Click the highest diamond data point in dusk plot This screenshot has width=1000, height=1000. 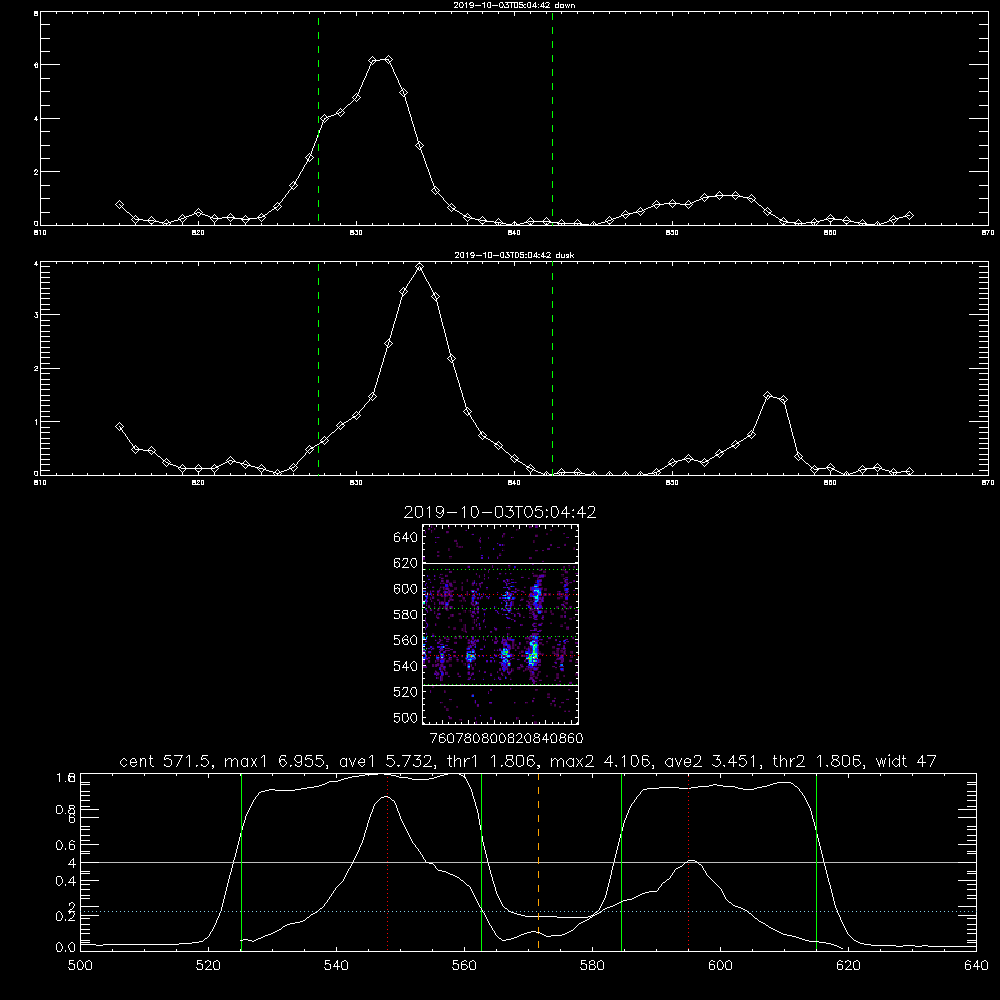pyautogui.click(x=419, y=267)
